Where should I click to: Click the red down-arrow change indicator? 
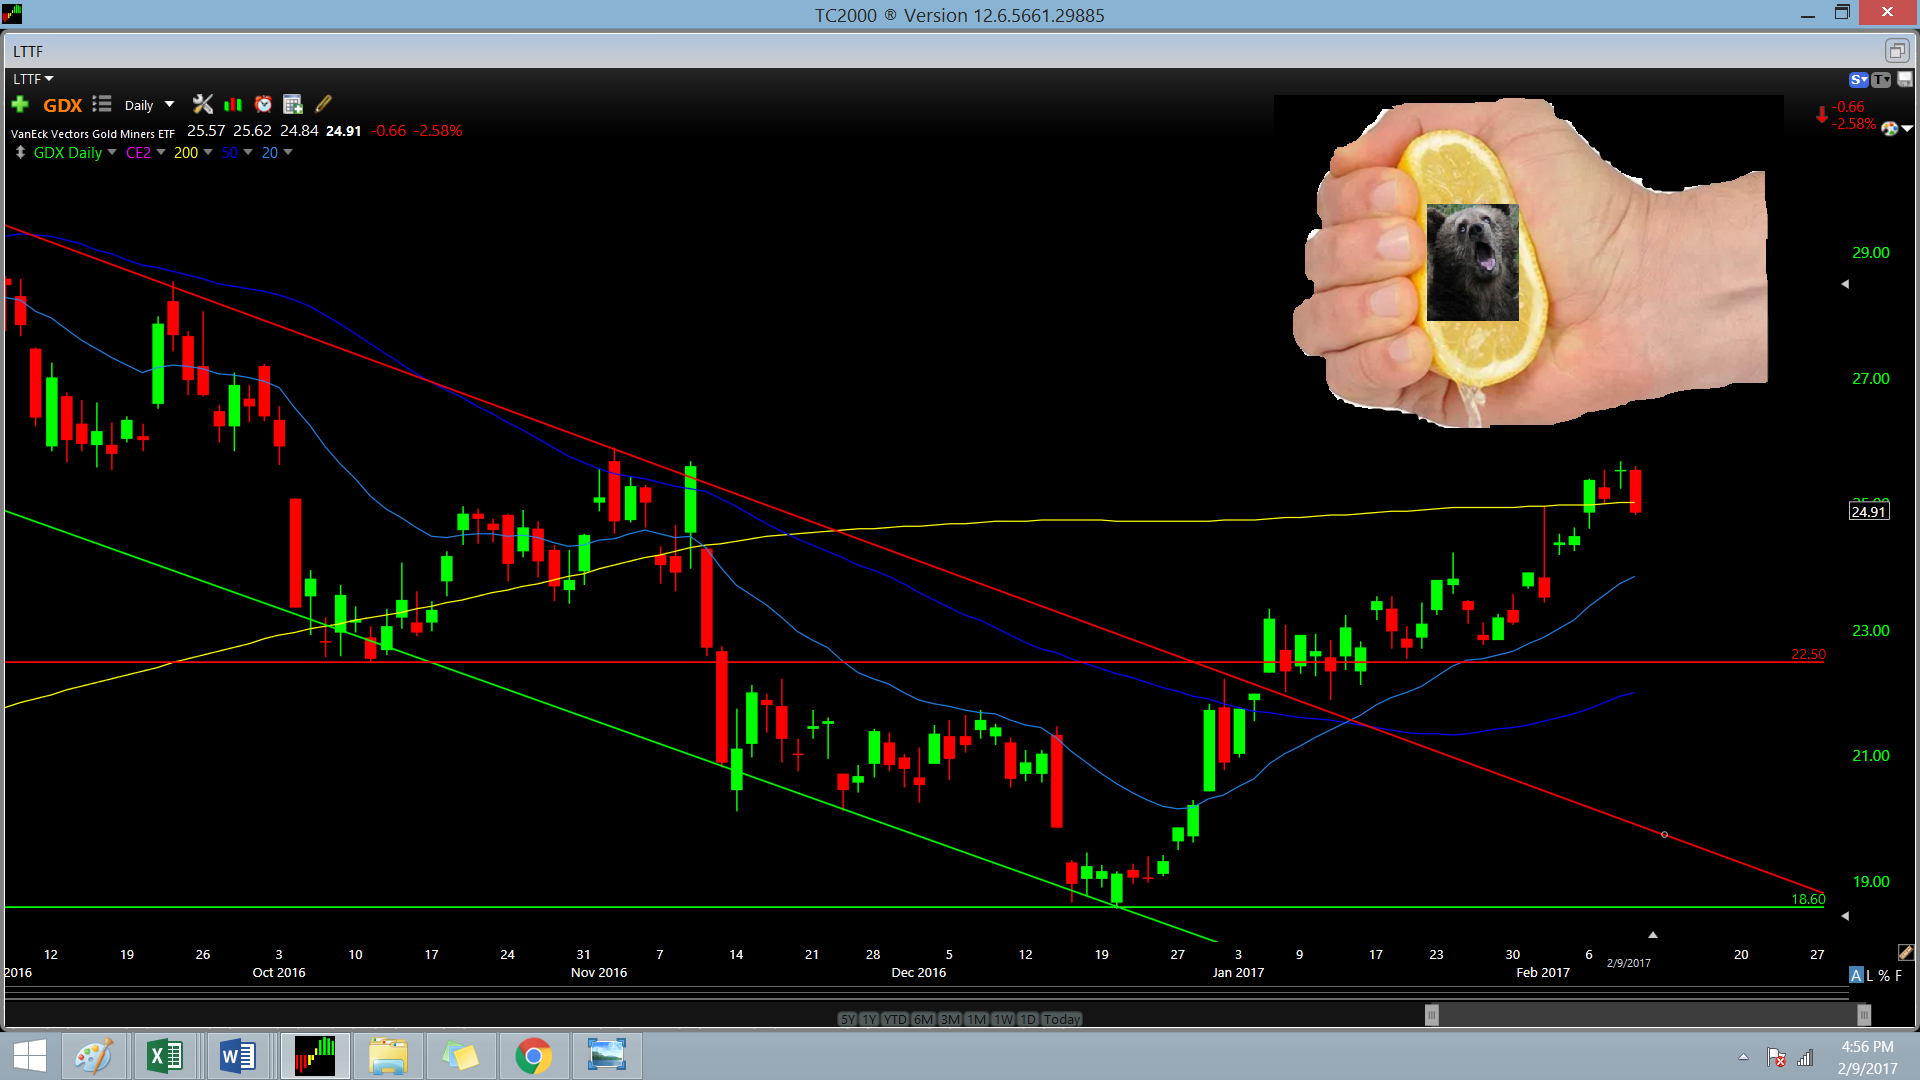coord(1822,115)
